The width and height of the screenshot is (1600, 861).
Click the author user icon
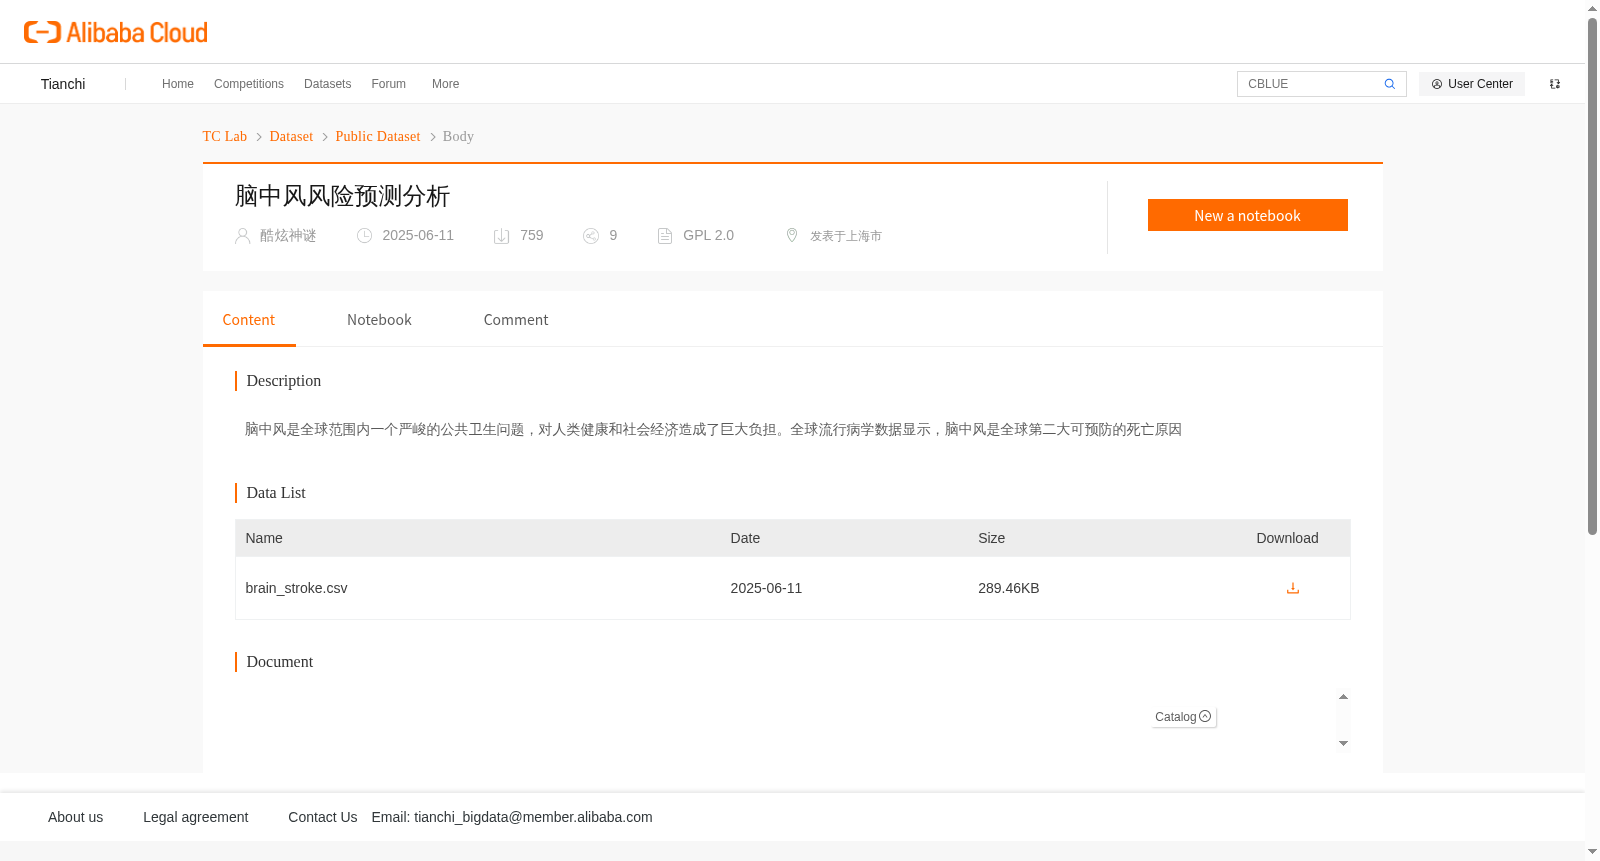(242, 236)
